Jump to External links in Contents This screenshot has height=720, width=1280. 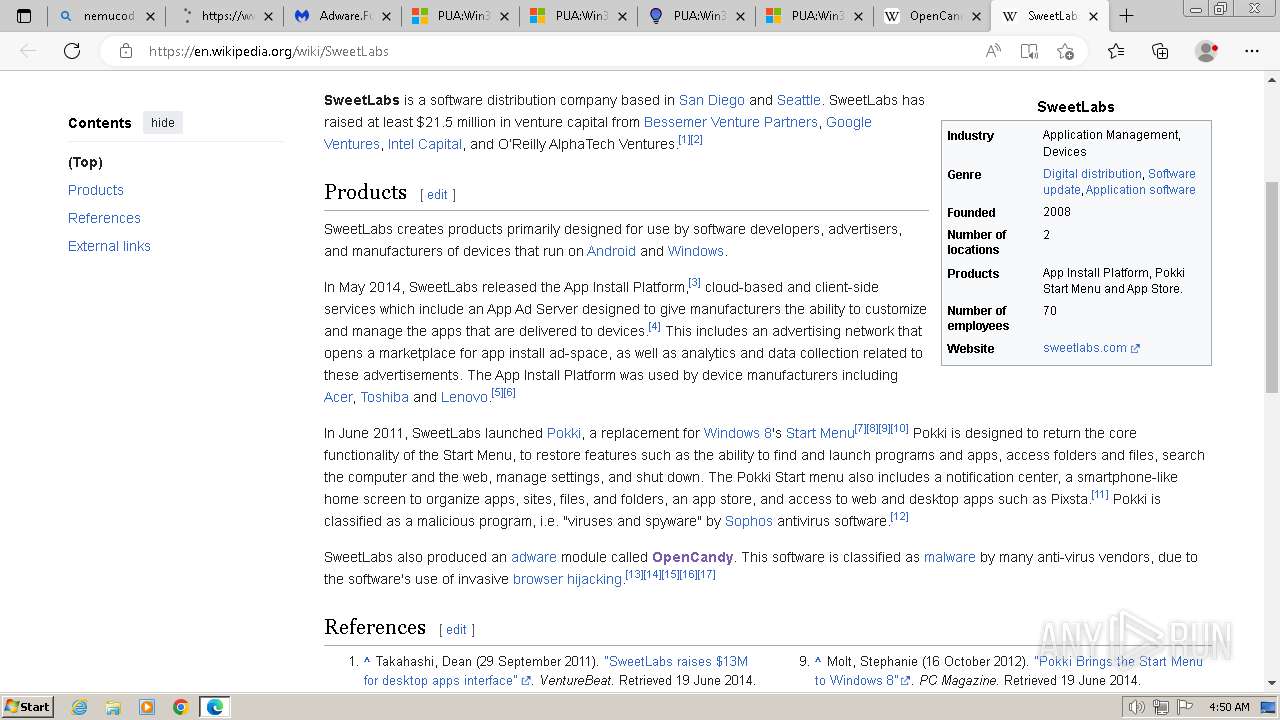pos(109,246)
